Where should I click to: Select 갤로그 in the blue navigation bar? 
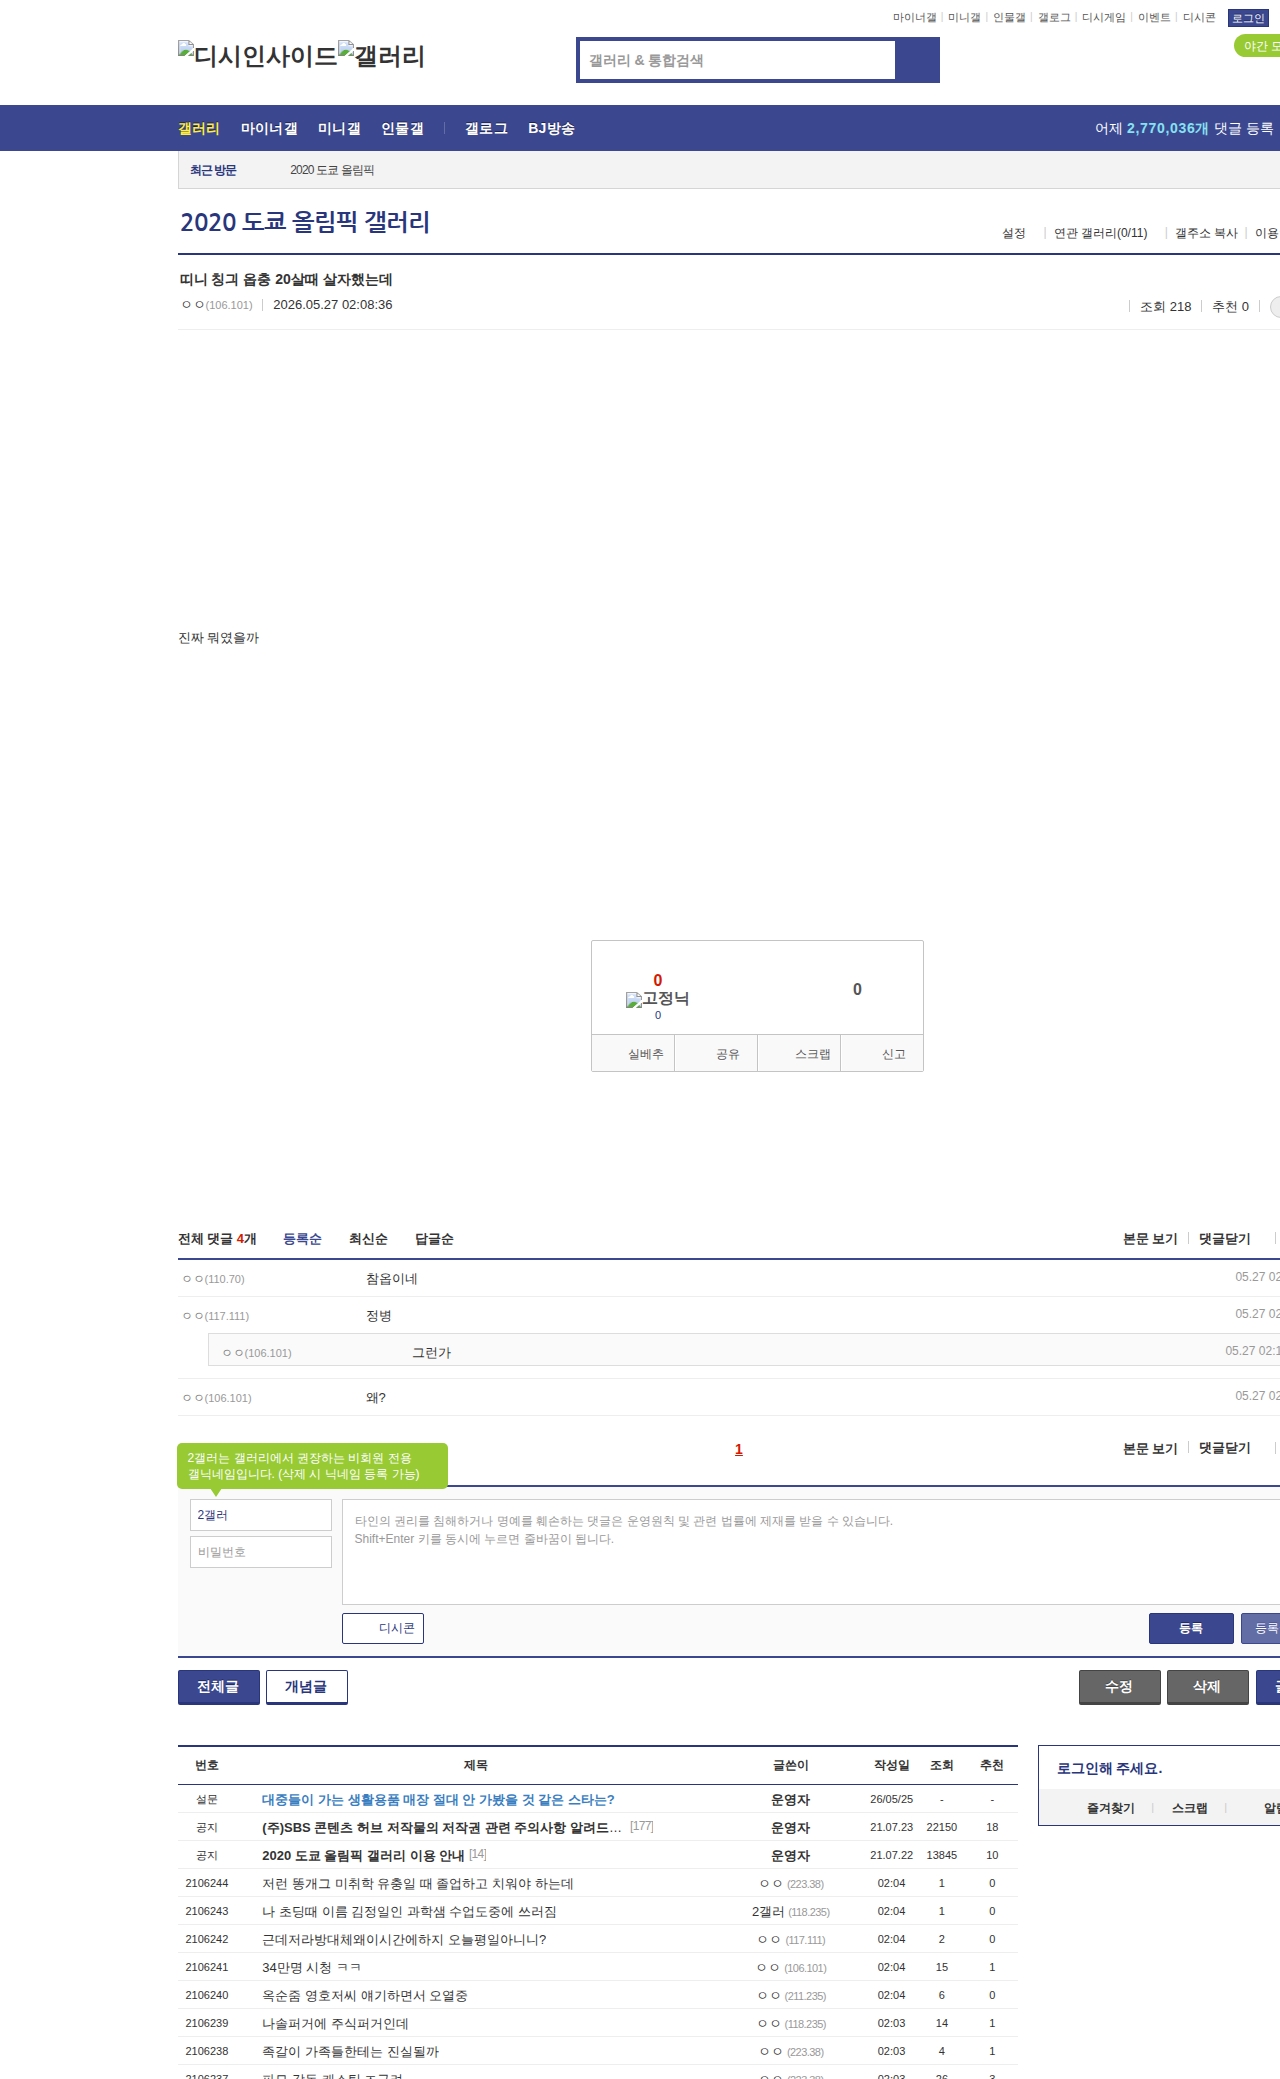(486, 128)
